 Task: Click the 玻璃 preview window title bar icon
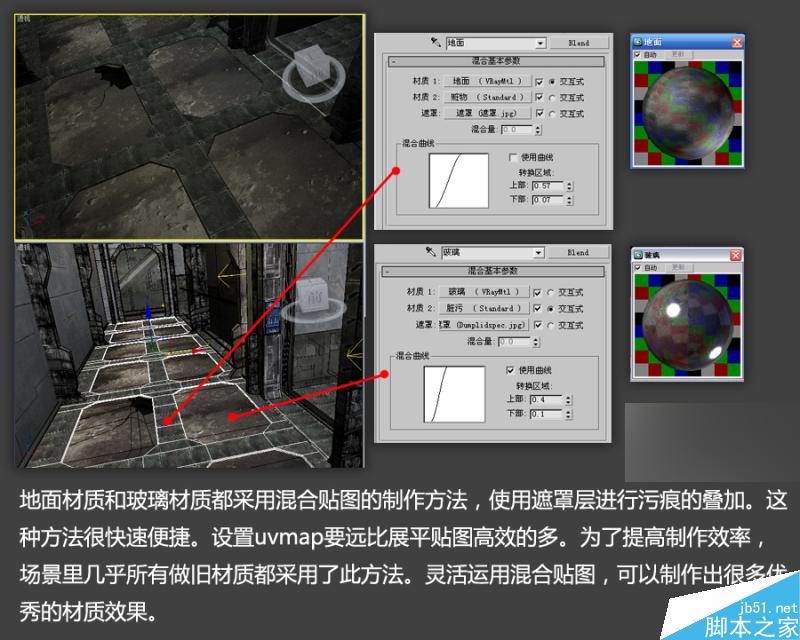click(638, 252)
